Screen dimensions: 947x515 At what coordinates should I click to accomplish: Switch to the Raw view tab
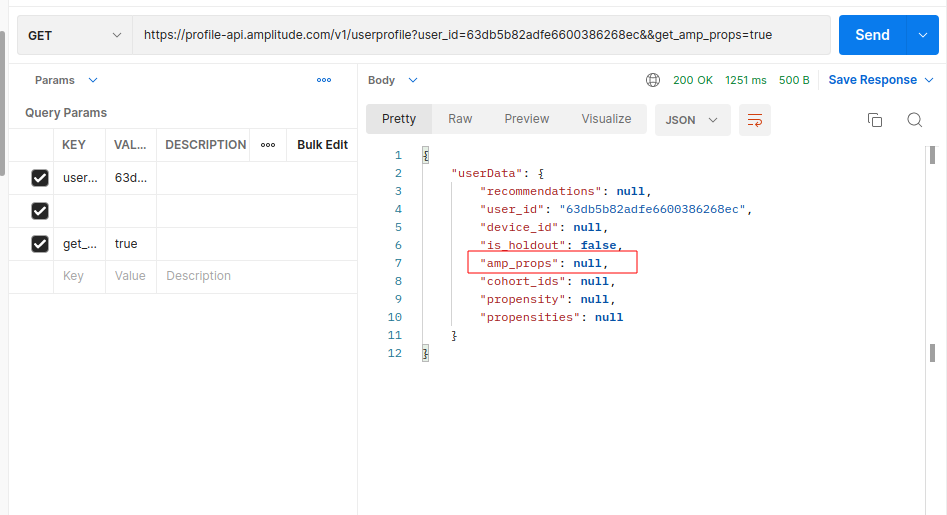coord(460,119)
